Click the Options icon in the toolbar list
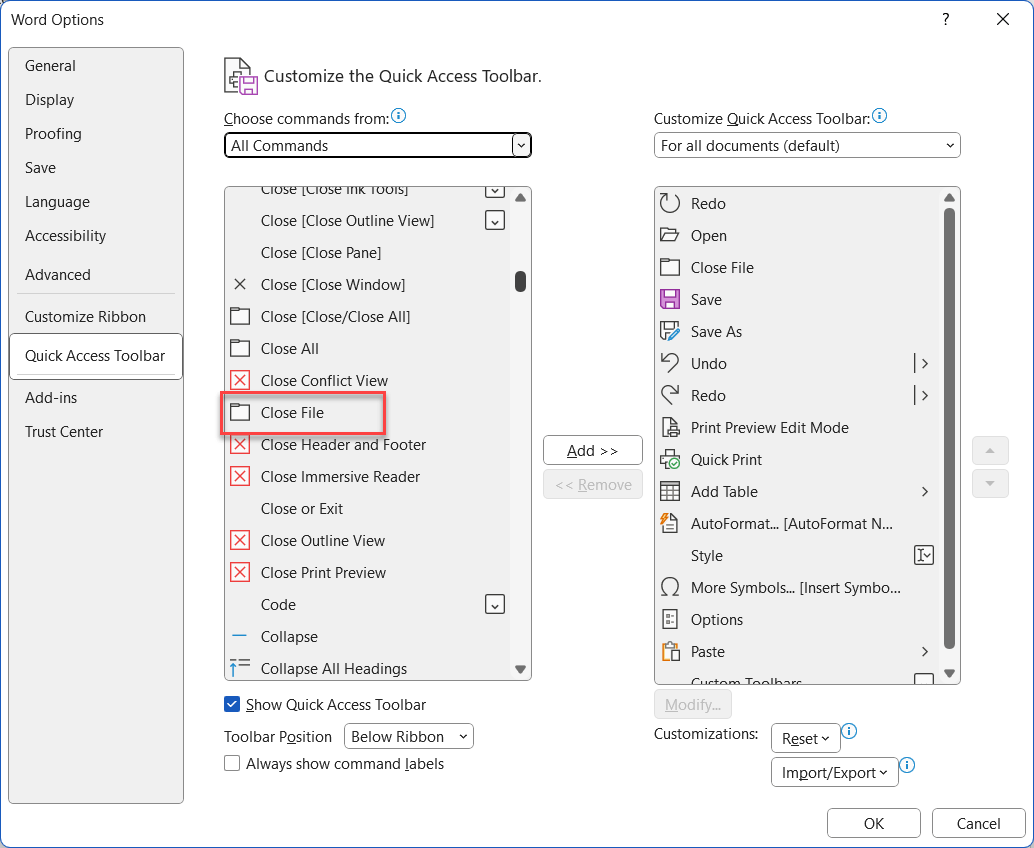This screenshot has height=848, width=1034. point(670,619)
